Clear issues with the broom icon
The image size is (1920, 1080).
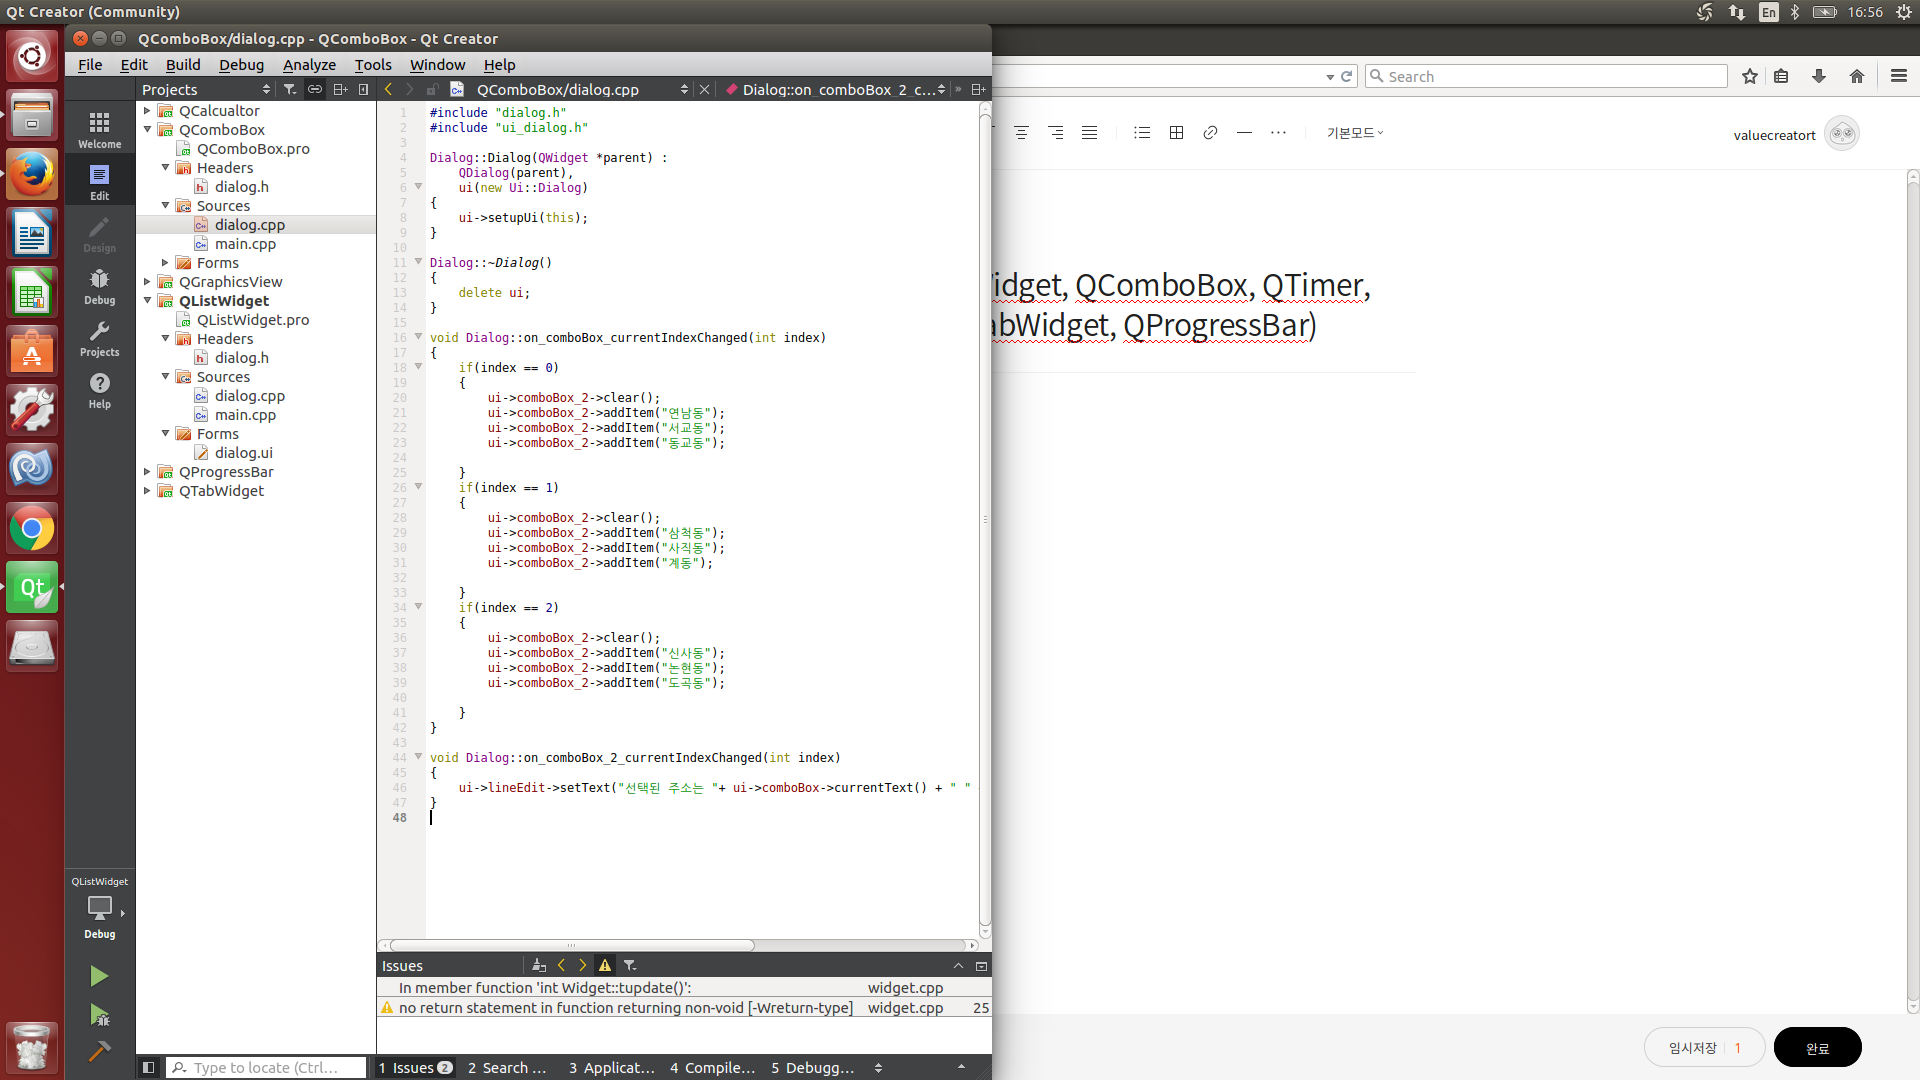pos(539,965)
